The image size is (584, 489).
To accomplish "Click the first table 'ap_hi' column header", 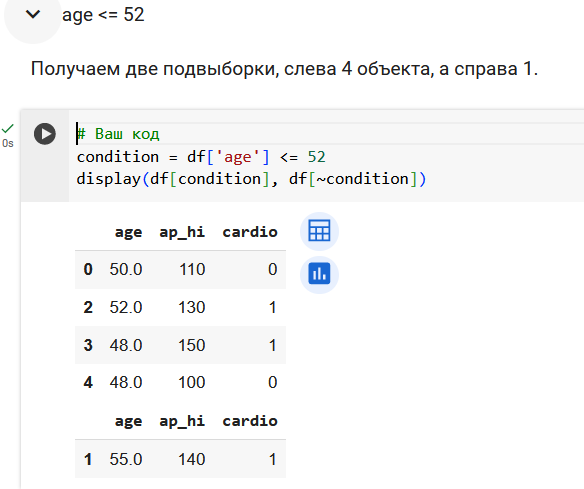I will coord(182,232).
